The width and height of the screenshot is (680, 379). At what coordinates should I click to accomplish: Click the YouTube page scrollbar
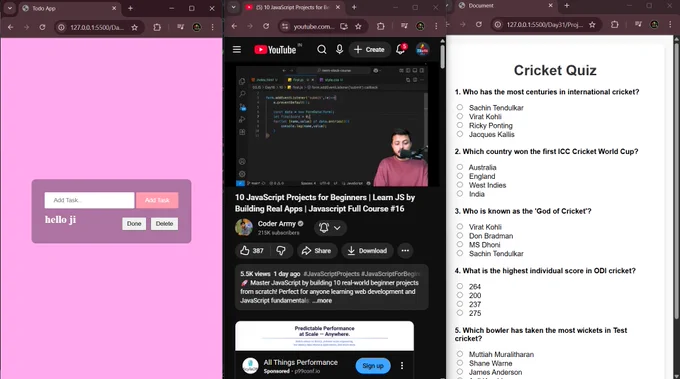[442, 56]
